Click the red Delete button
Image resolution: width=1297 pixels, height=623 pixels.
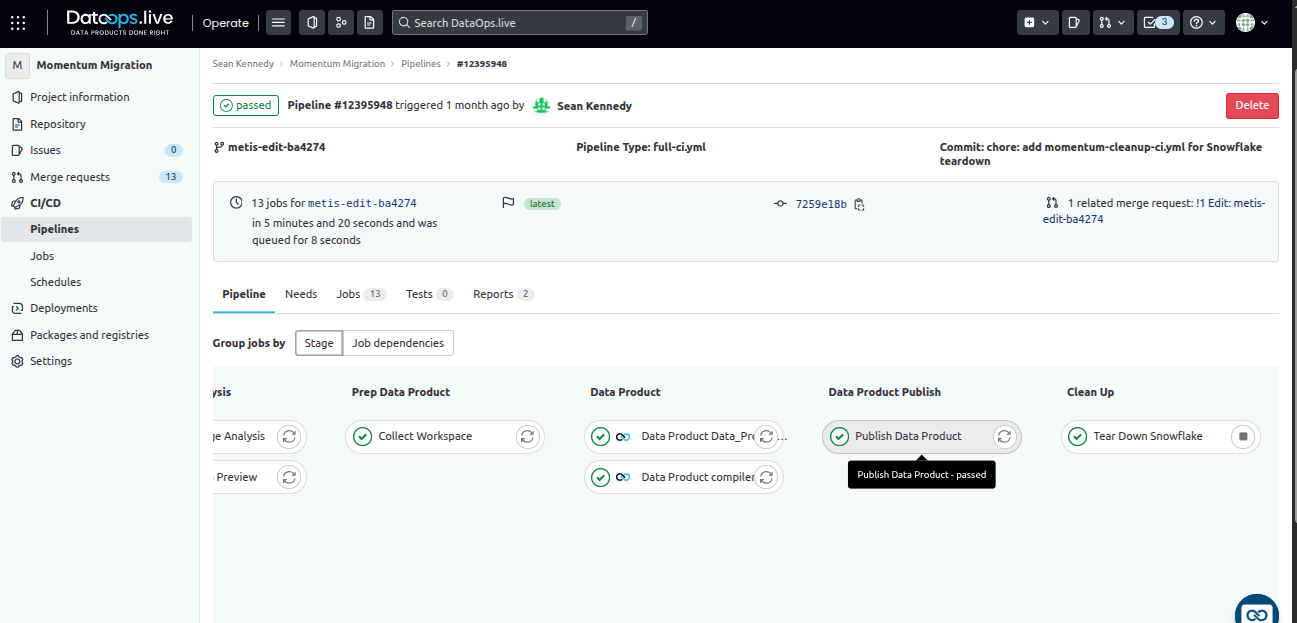[x=1252, y=105]
